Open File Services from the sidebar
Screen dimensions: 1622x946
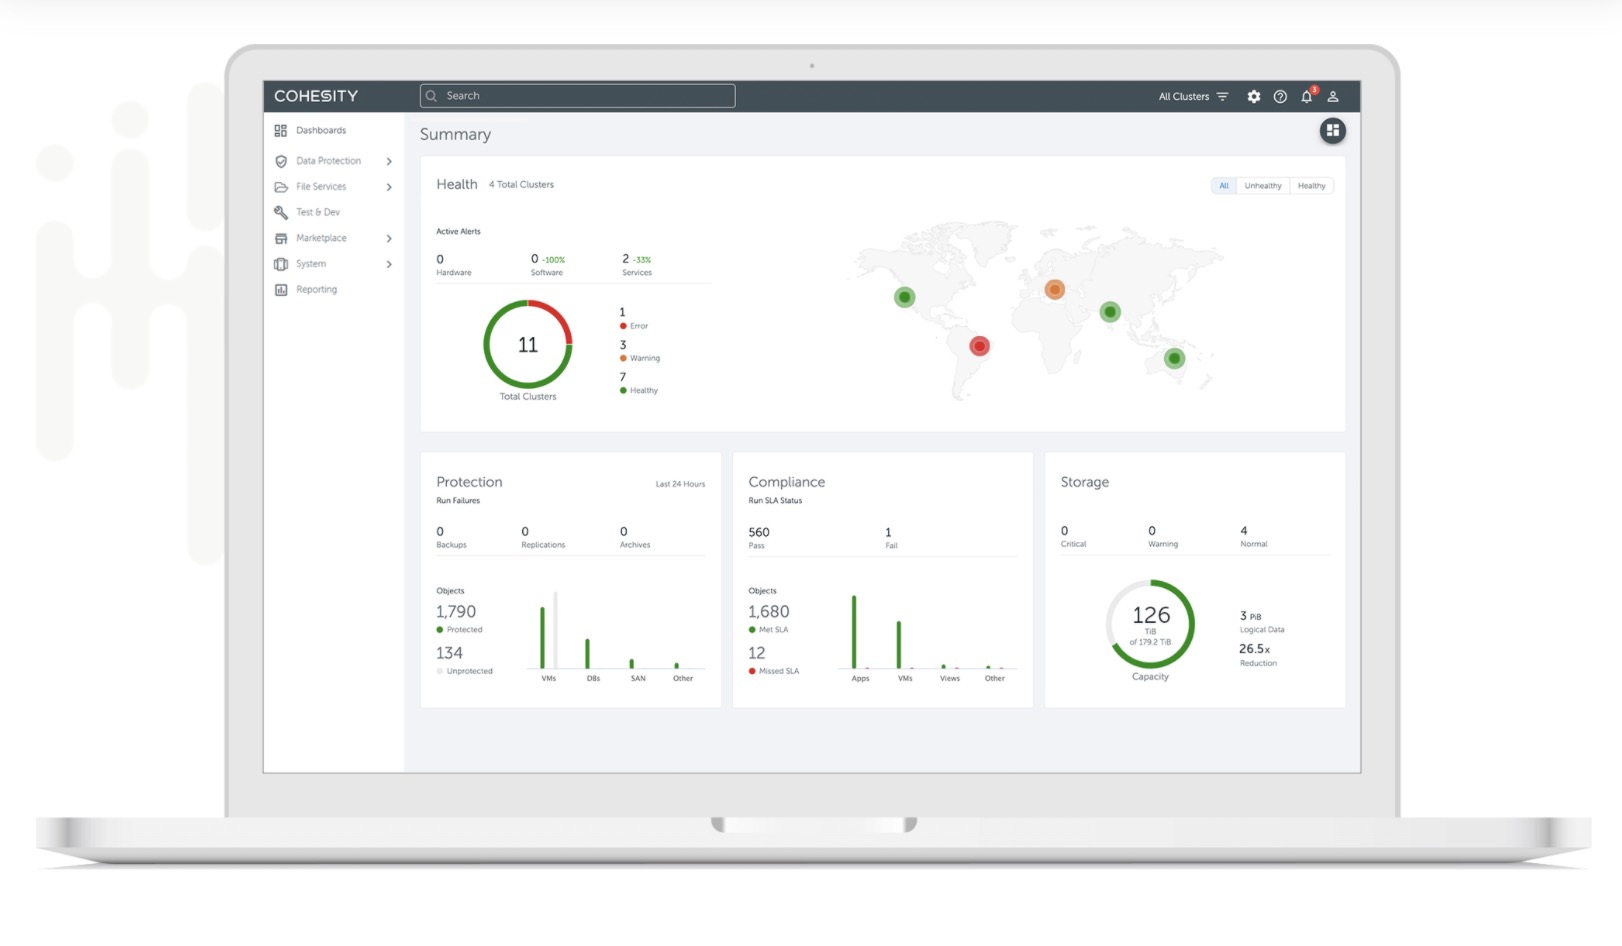pyautogui.click(x=320, y=187)
